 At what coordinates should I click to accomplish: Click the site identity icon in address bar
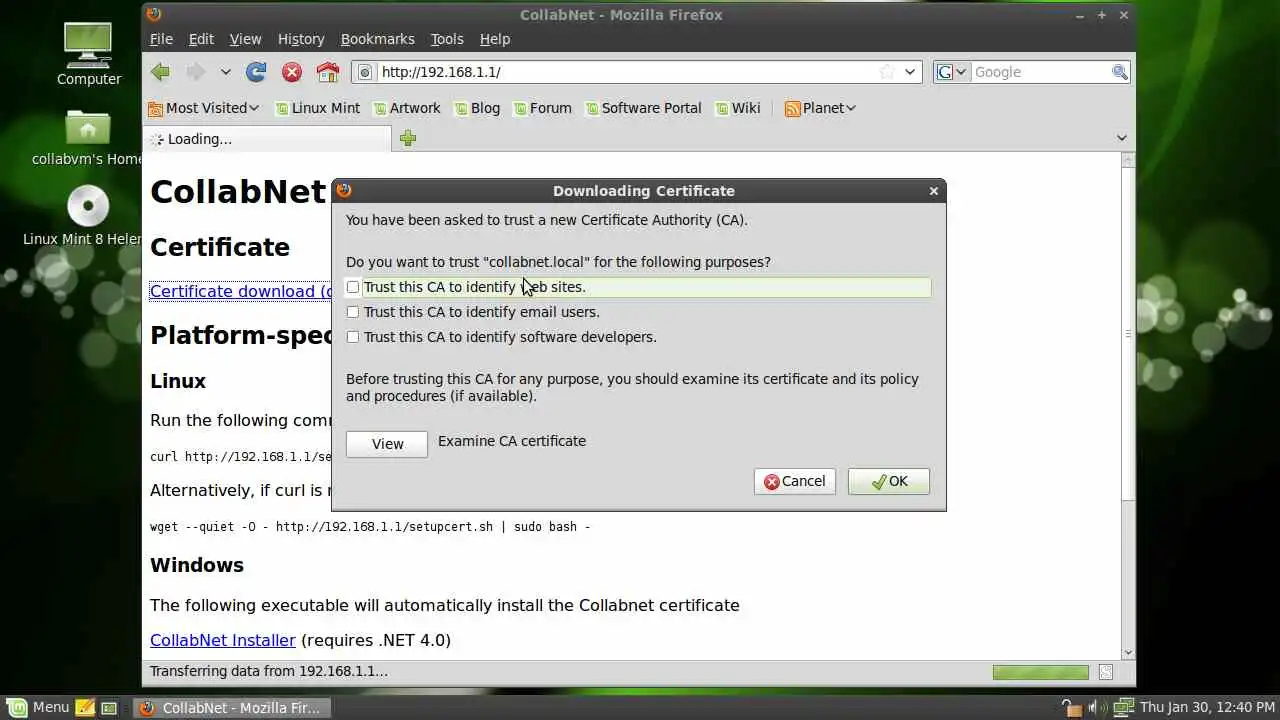pos(365,72)
